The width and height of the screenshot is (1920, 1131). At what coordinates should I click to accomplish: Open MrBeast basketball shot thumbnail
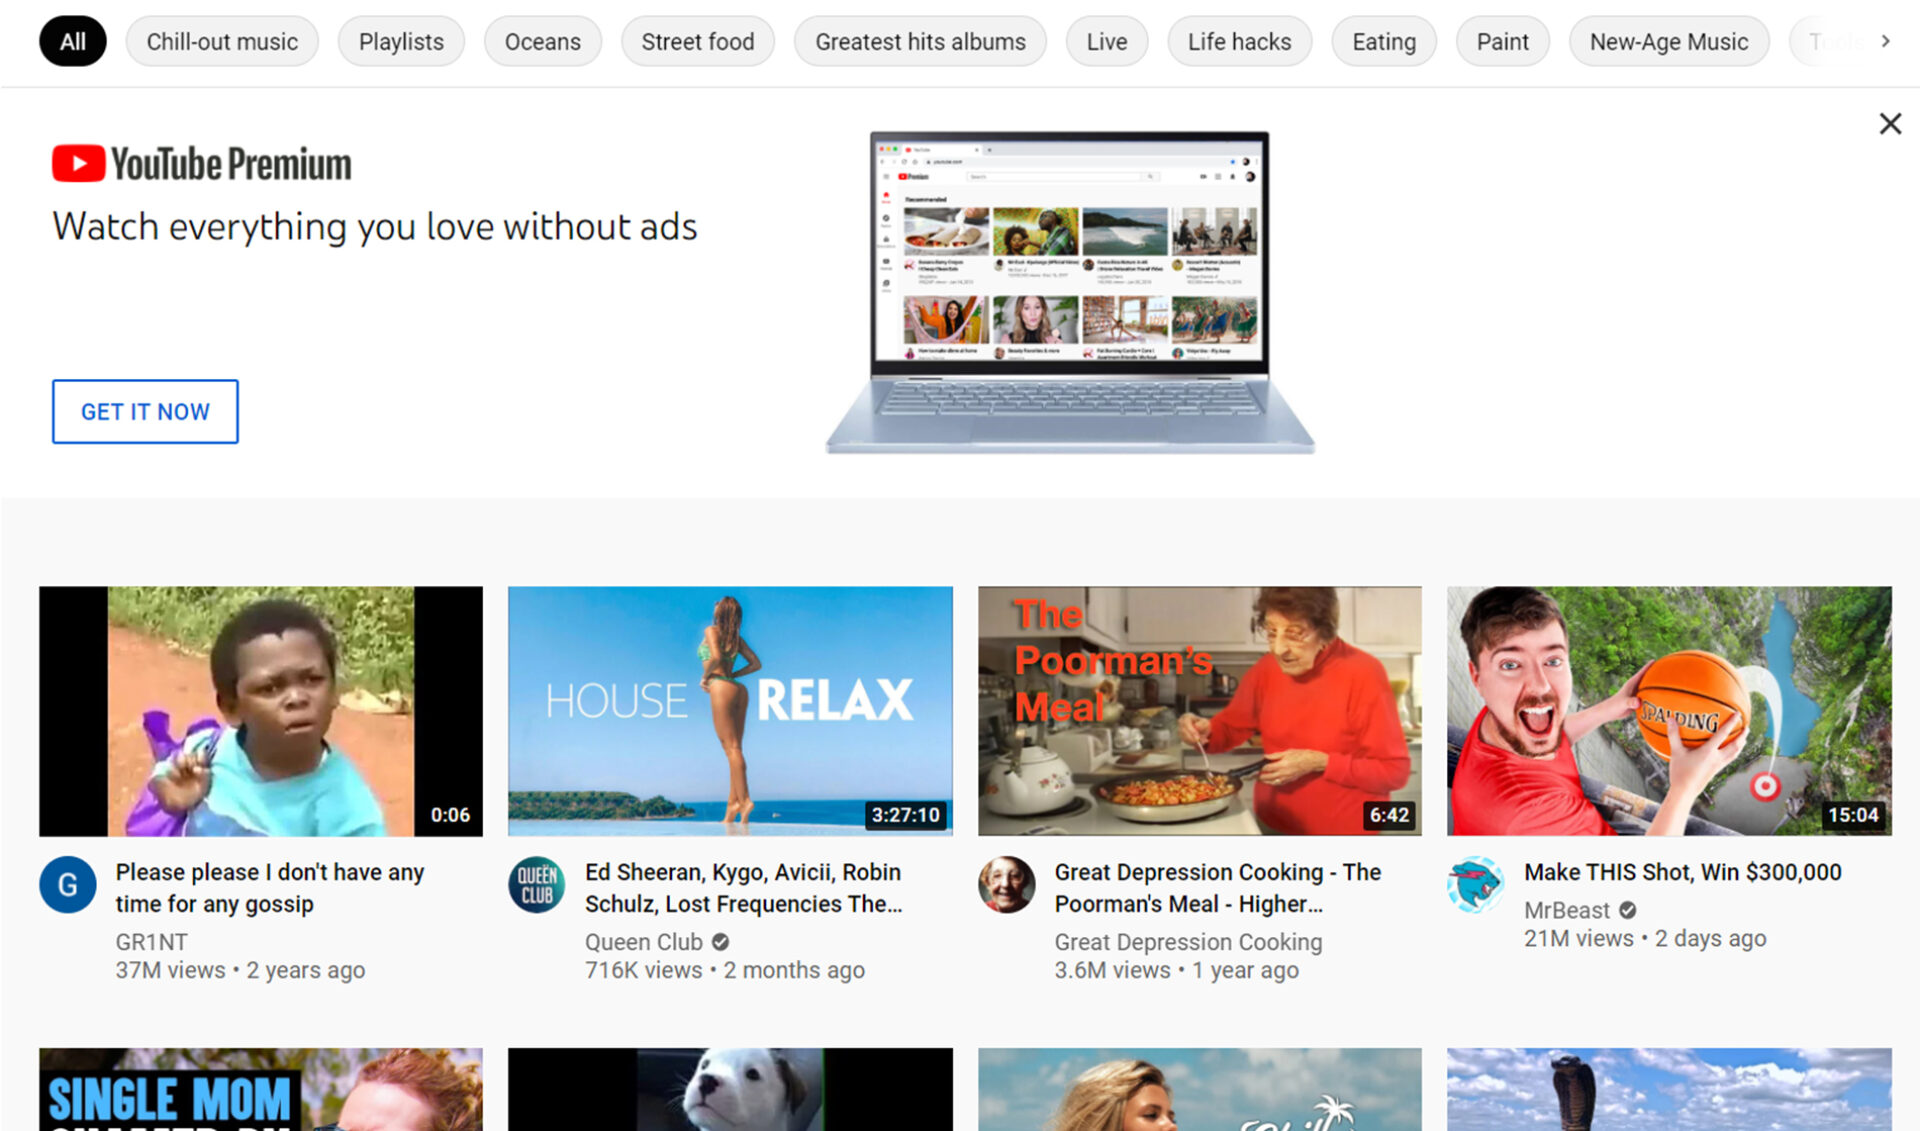coord(1669,711)
